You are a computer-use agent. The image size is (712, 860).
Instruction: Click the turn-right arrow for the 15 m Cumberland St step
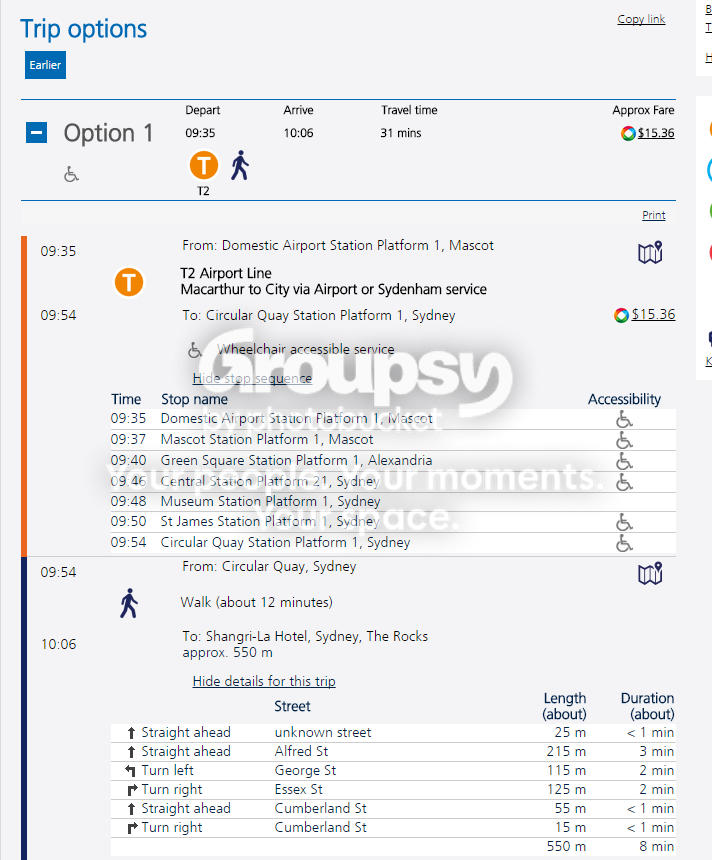point(132,828)
